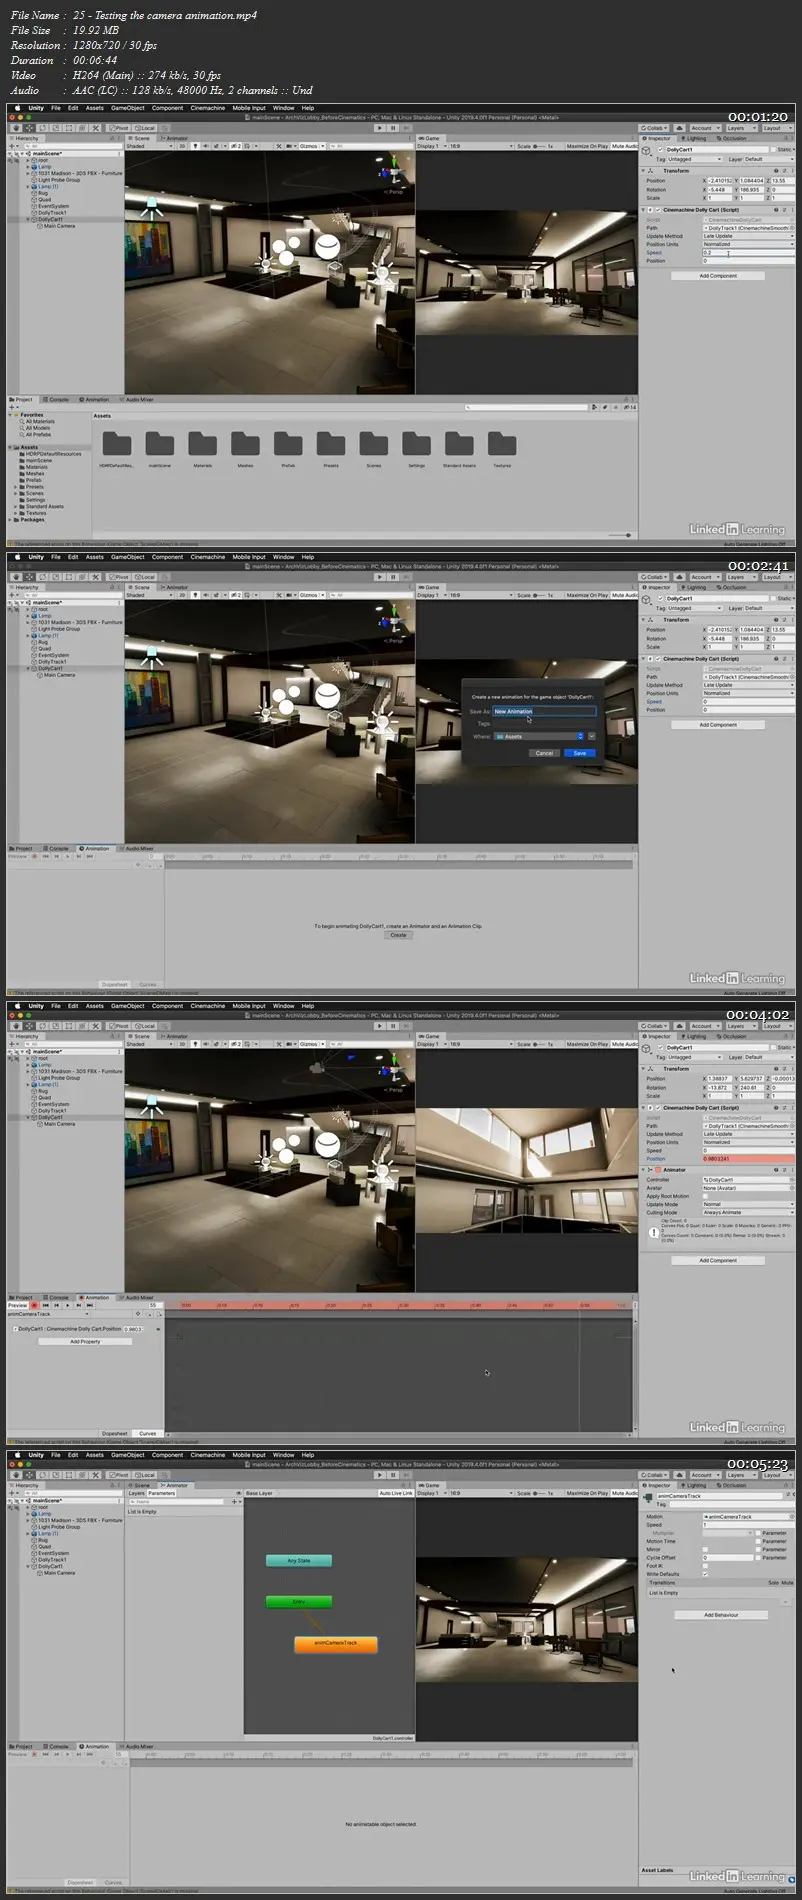This screenshot has height=1900, width=802.
Task: Click the Any State node in Animator
Action: 298,1560
